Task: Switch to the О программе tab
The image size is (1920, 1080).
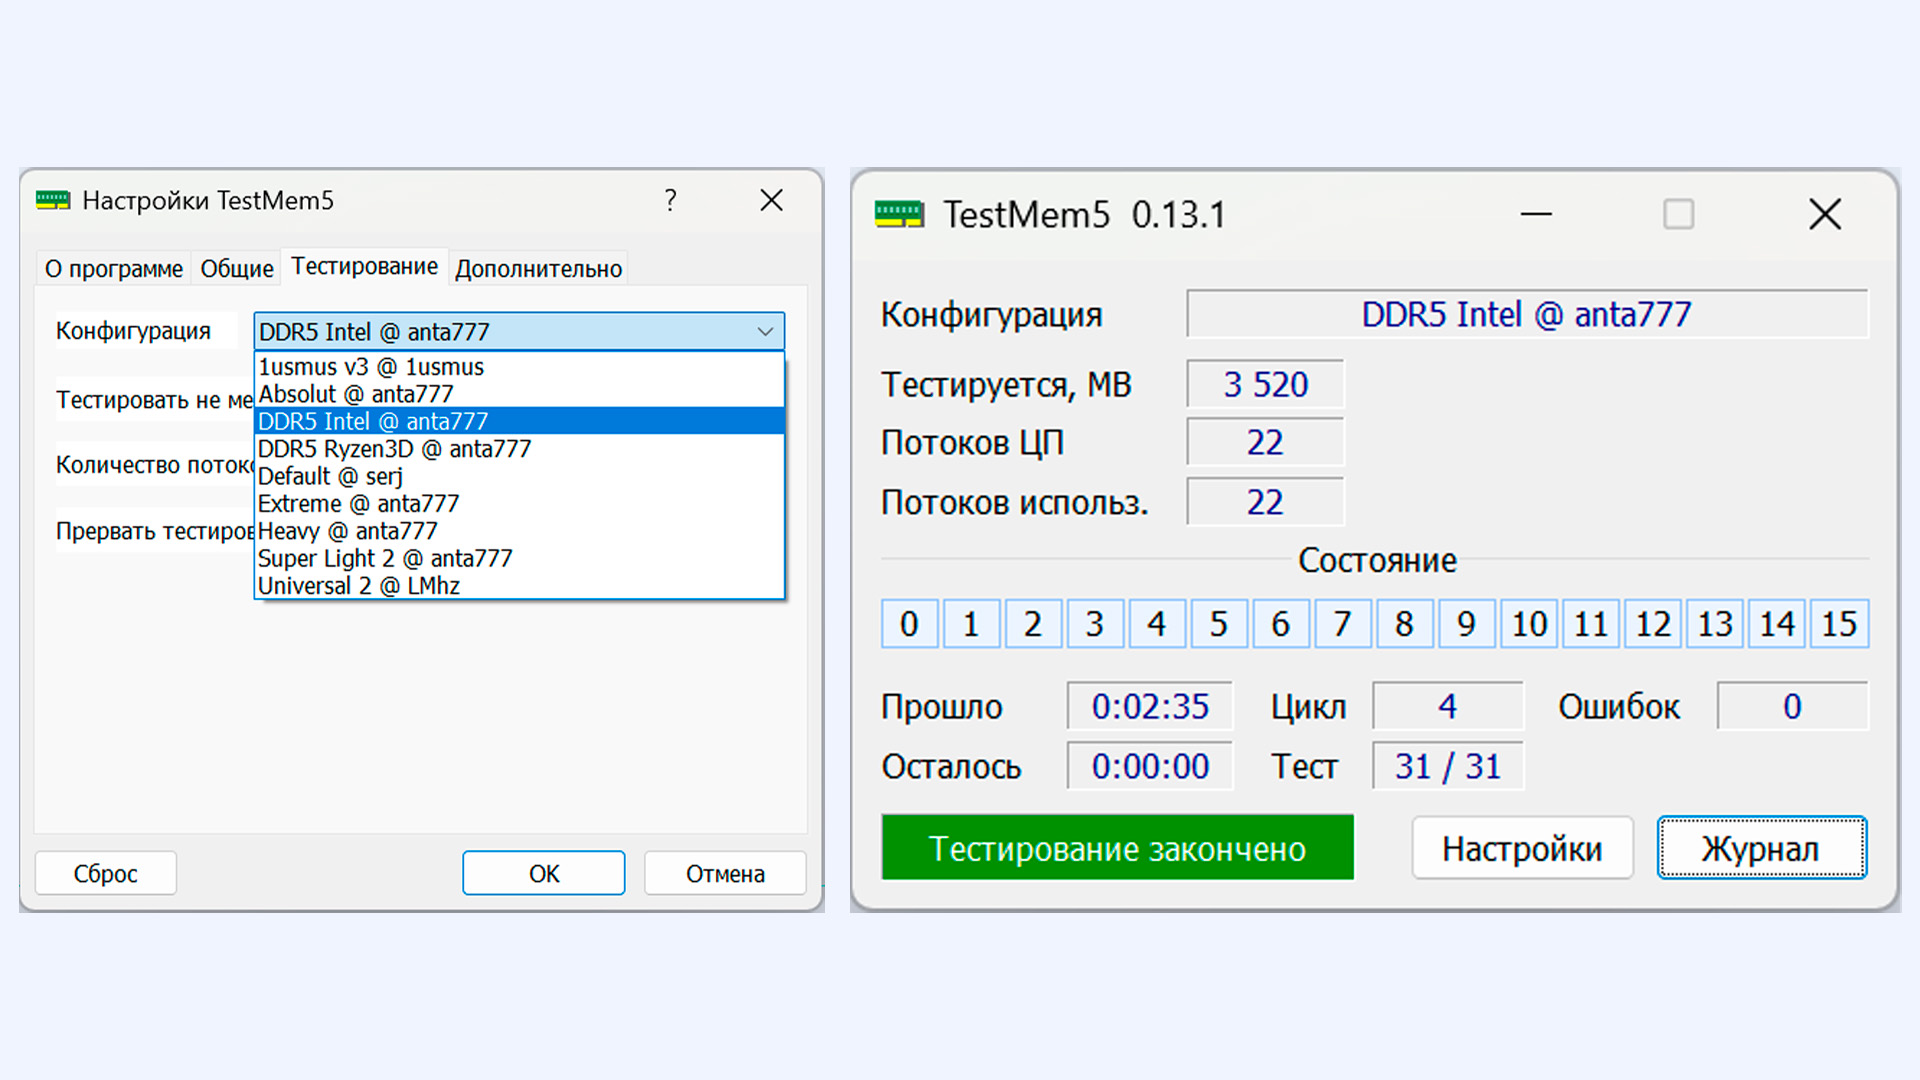Action: click(114, 269)
